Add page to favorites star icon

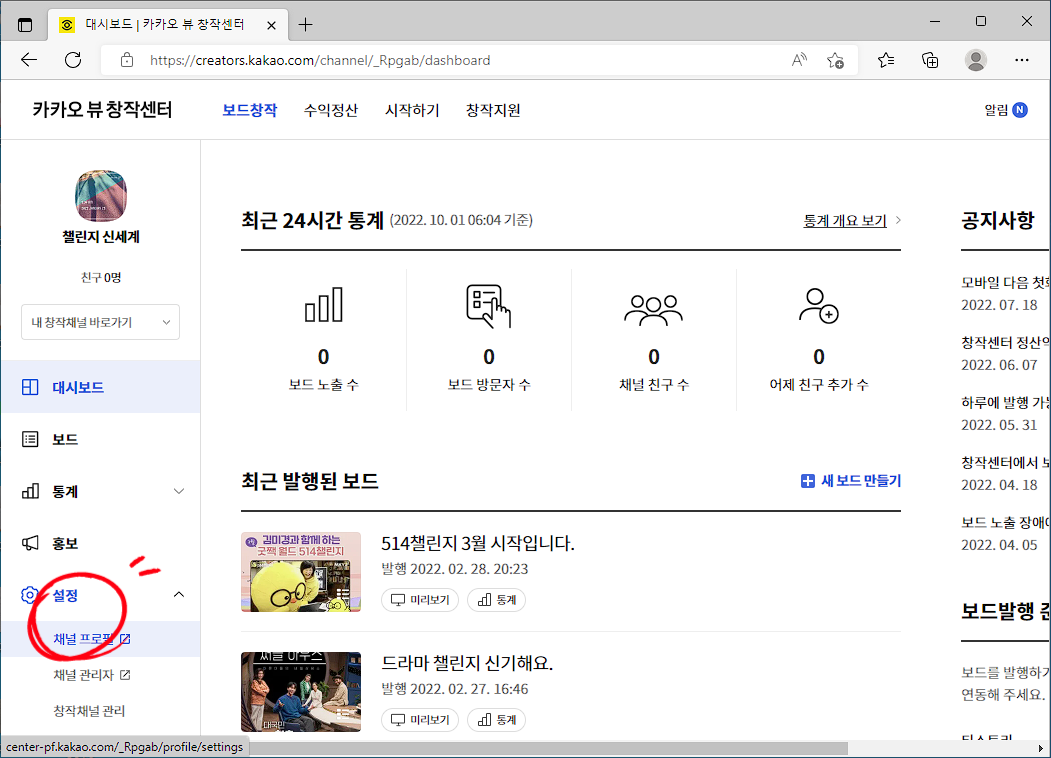(x=835, y=60)
